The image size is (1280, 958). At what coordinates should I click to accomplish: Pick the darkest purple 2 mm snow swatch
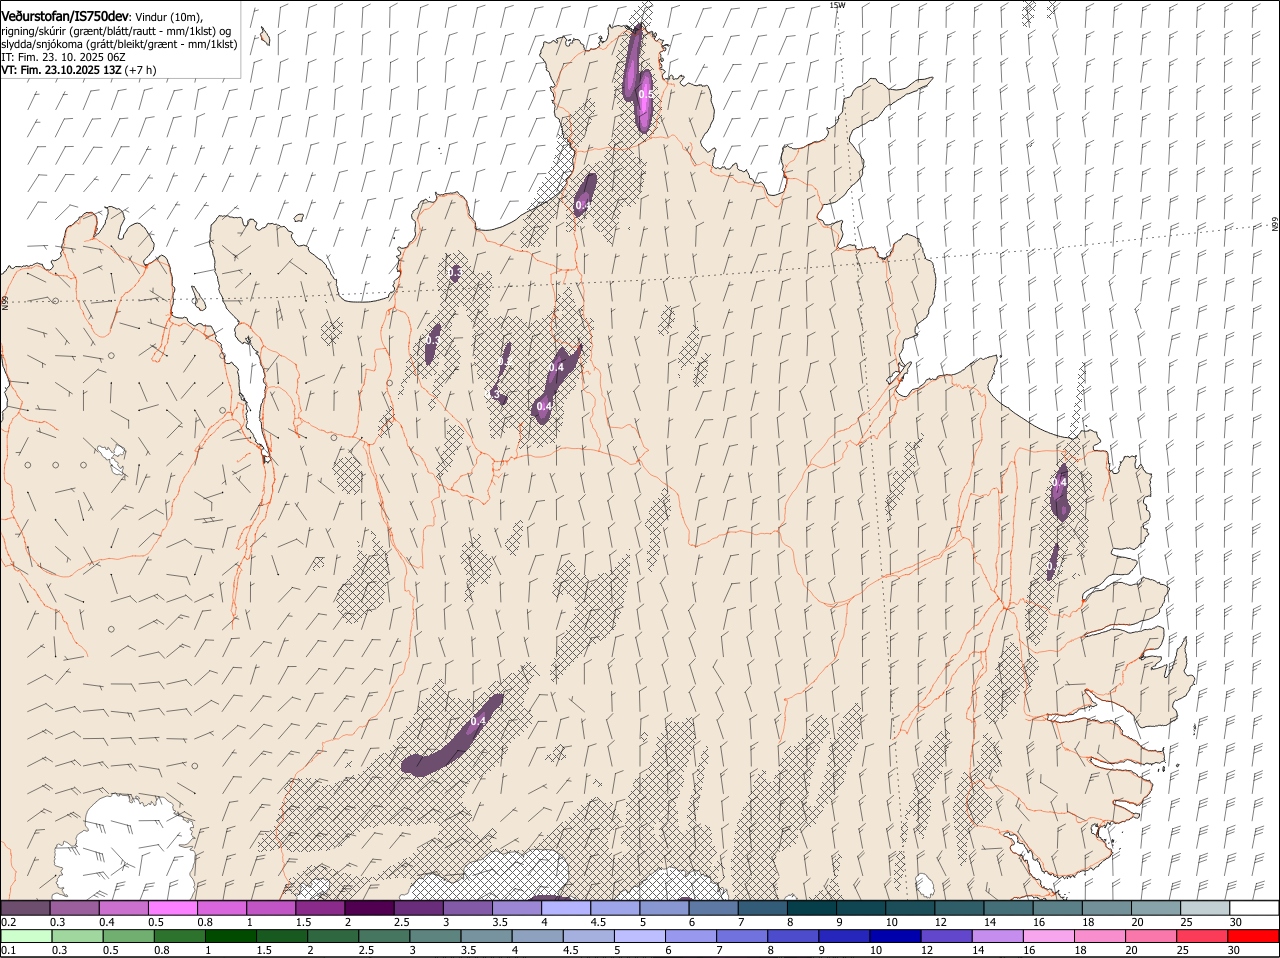[369, 908]
